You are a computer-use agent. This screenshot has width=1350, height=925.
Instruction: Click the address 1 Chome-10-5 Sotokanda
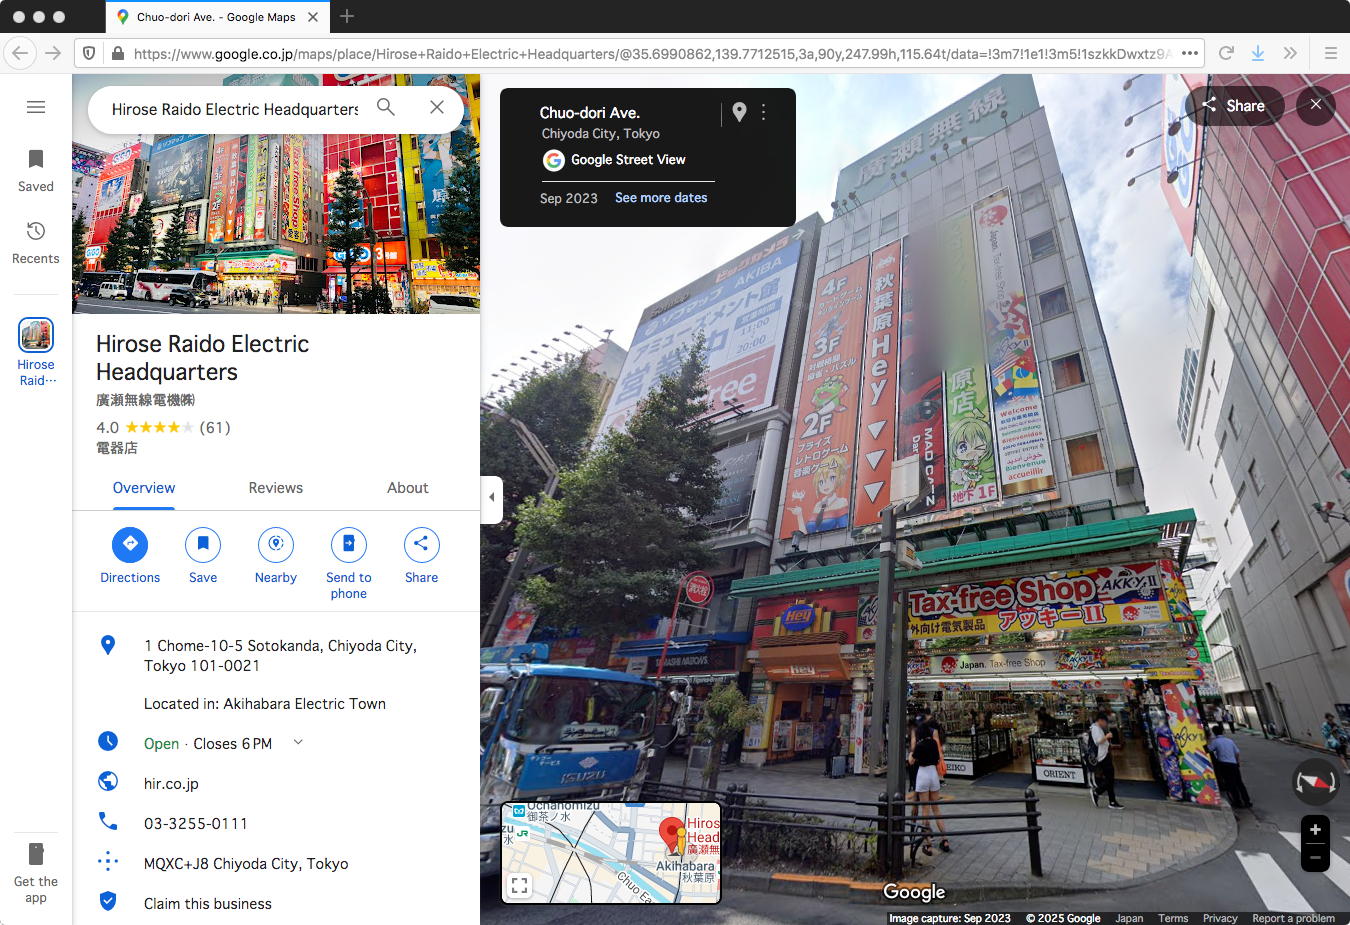click(x=280, y=656)
